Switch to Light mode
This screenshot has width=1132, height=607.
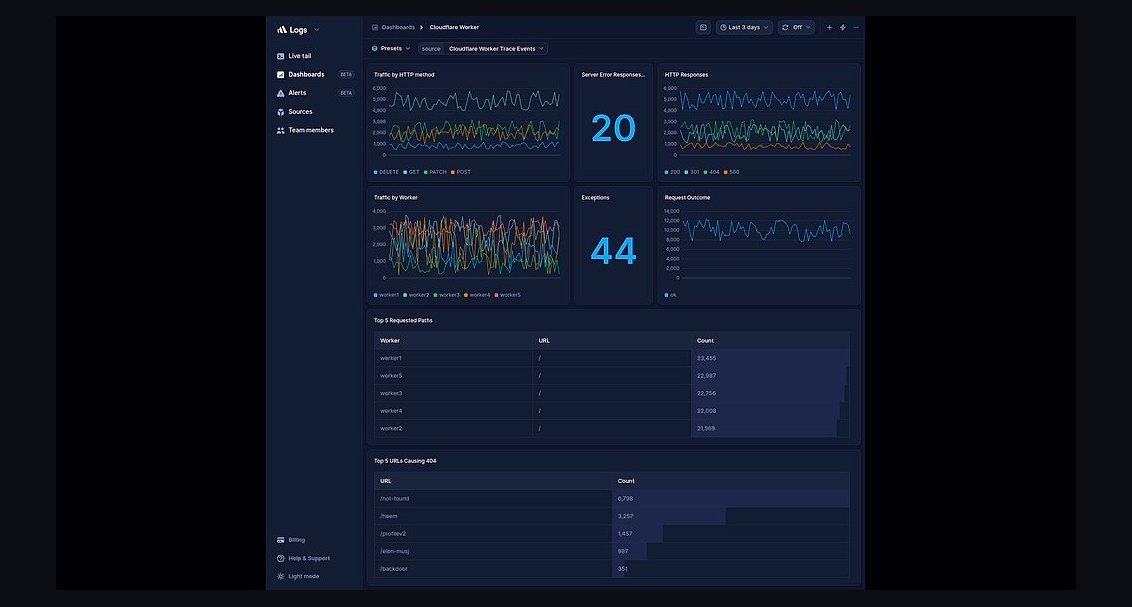[x=304, y=576]
